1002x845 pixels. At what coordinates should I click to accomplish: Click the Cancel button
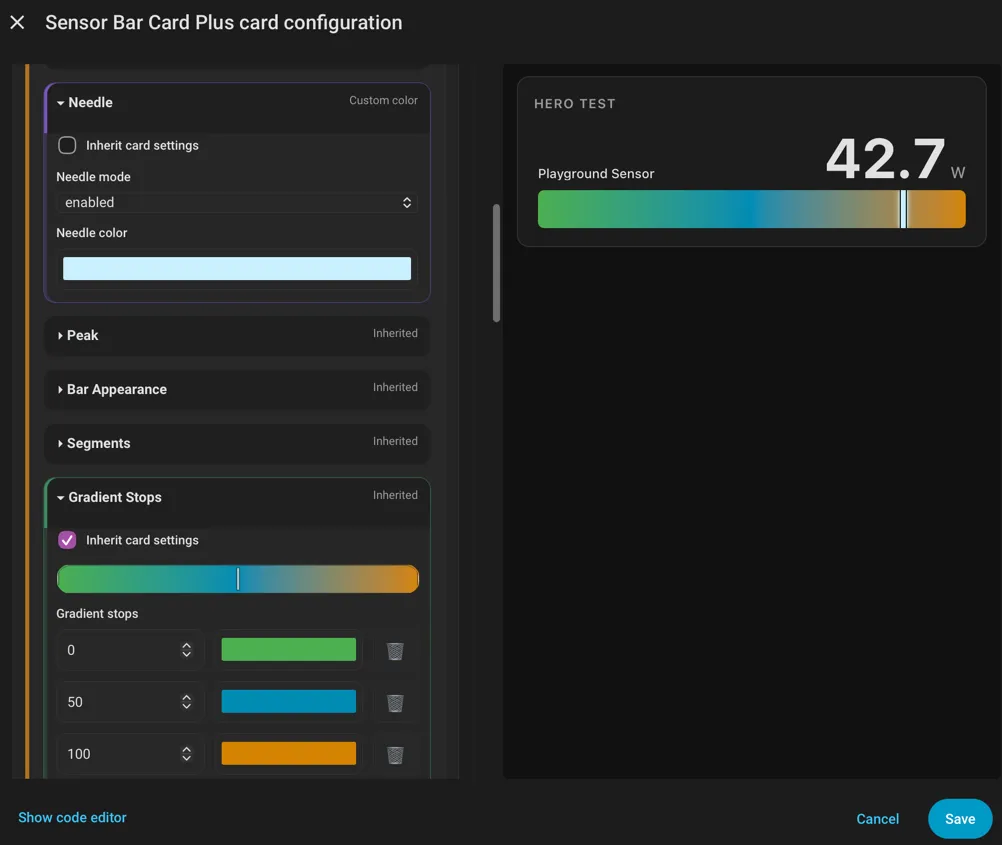point(877,819)
